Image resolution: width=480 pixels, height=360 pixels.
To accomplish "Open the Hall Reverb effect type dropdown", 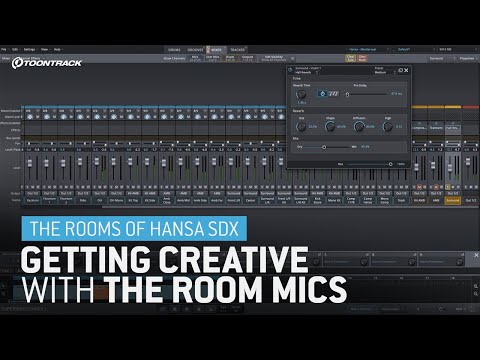I will [x=307, y=72].
